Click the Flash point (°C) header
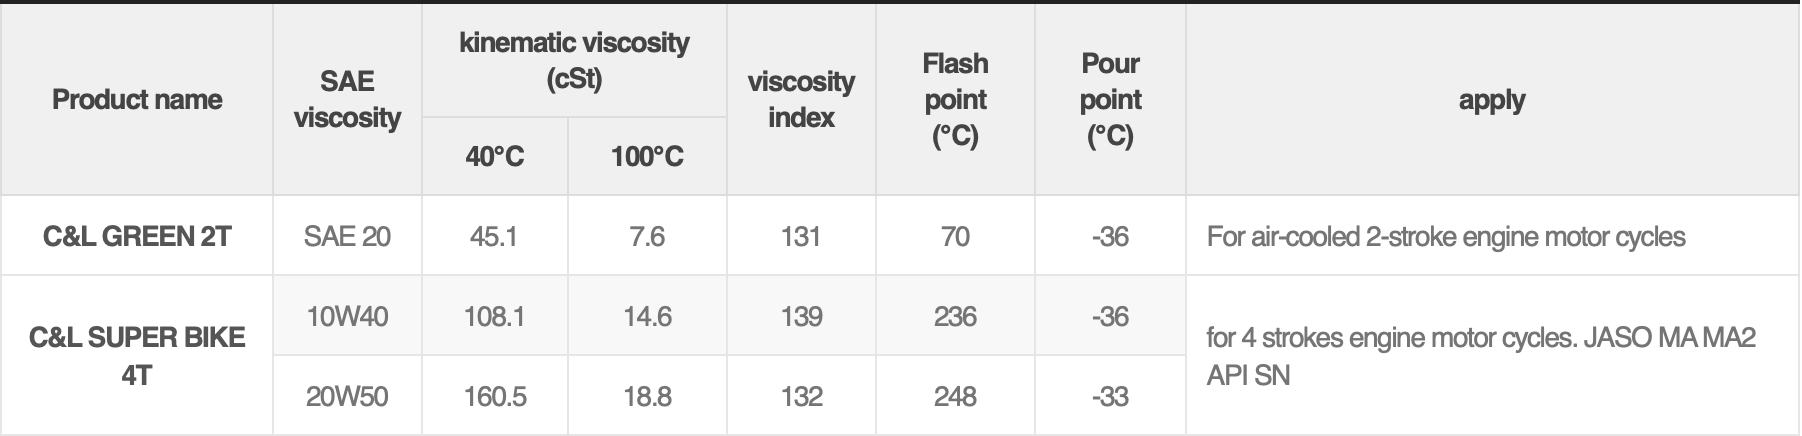 point(955,100)
